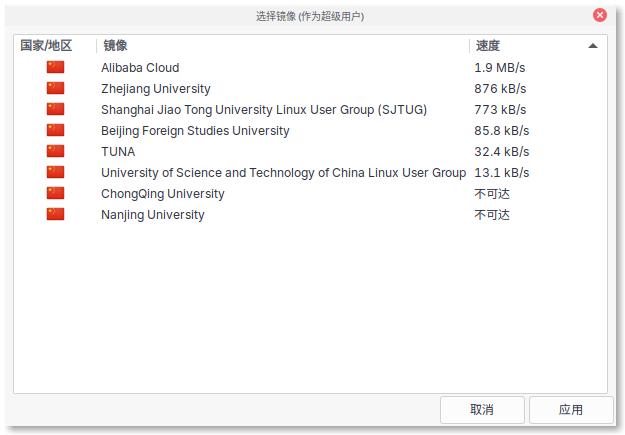Click the flag icon in the TUNA row

pos(55,151)
